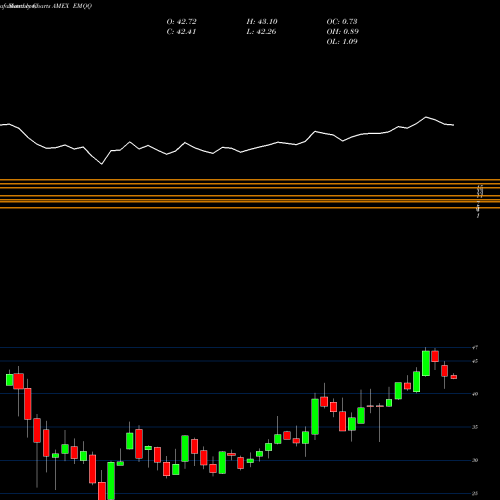Click the '47' price axis label
This screenshot has width=500, height=500.
[x=475, y=348]
